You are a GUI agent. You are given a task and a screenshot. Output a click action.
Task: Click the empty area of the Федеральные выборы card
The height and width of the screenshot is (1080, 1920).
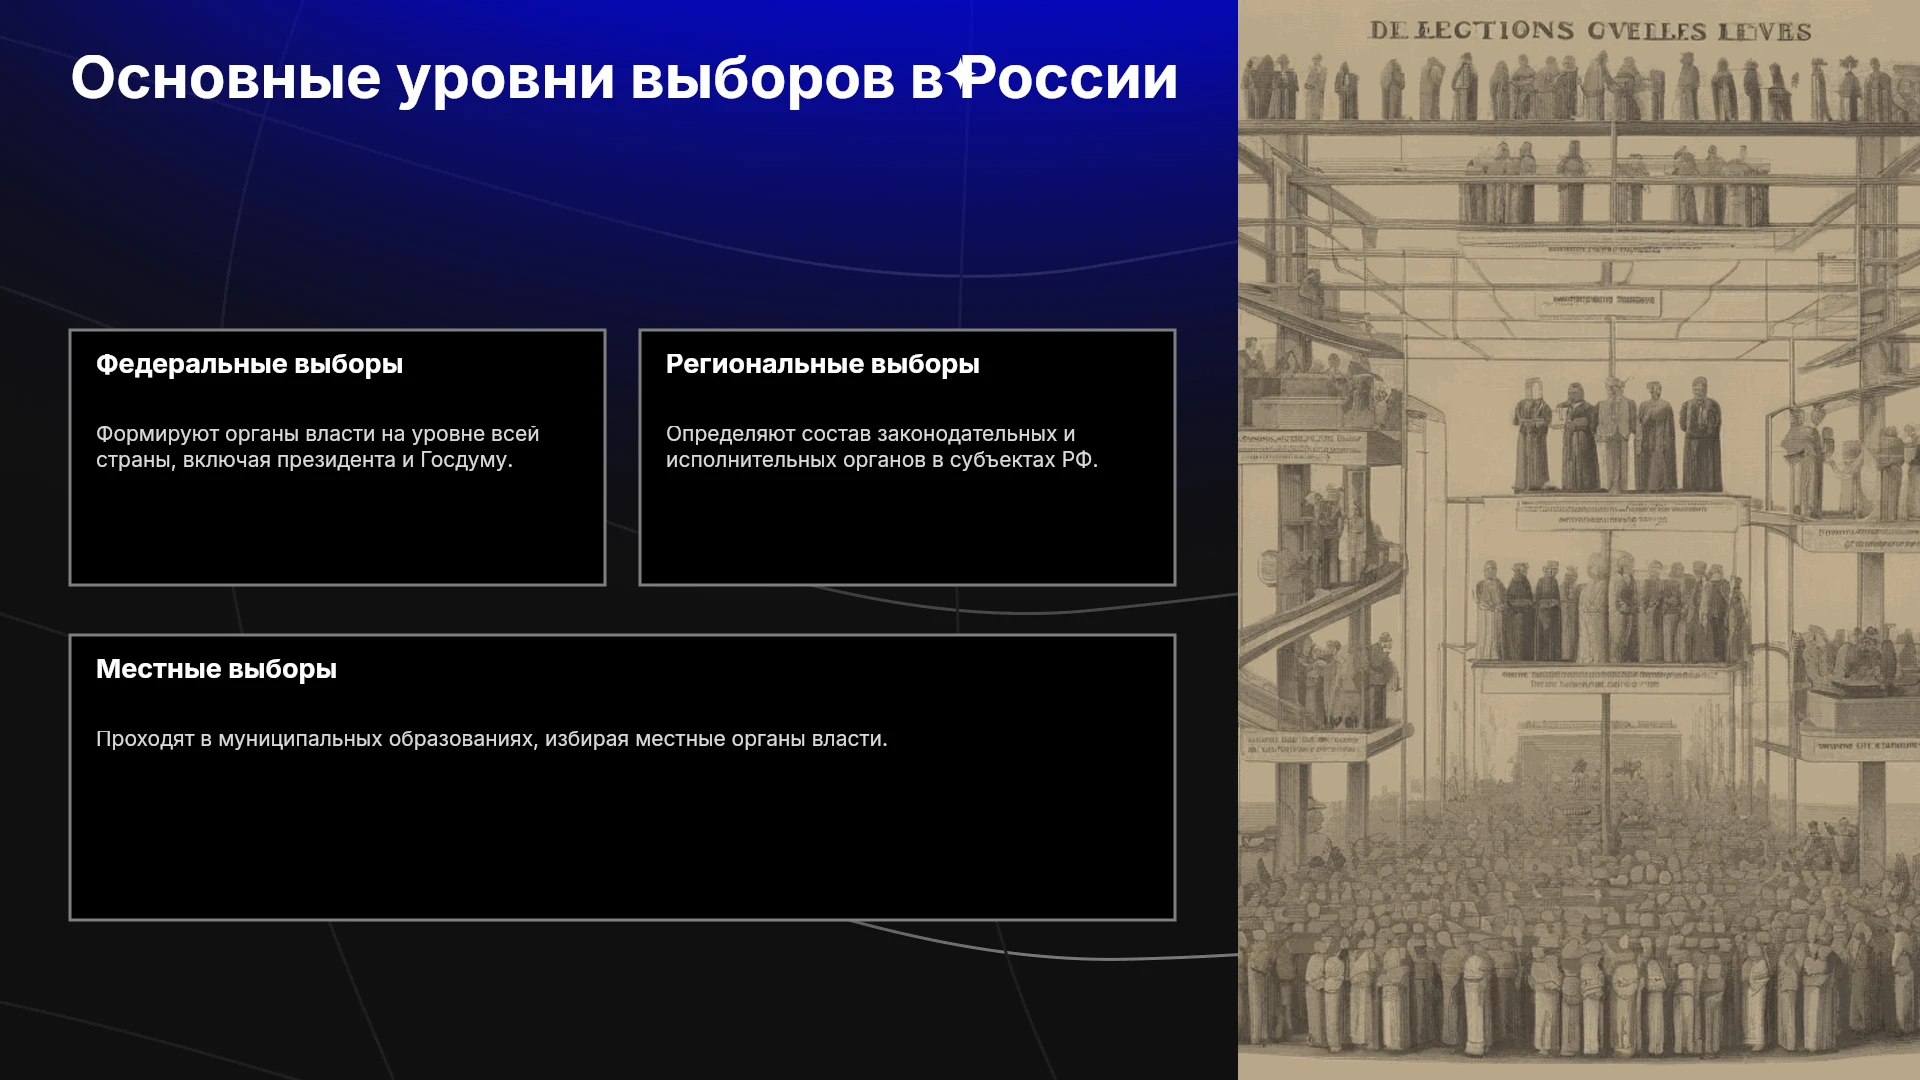coord(337,530)
